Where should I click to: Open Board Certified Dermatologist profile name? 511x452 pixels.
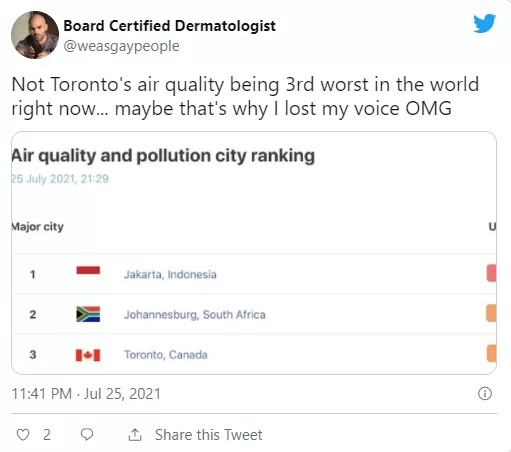(169, 26)
